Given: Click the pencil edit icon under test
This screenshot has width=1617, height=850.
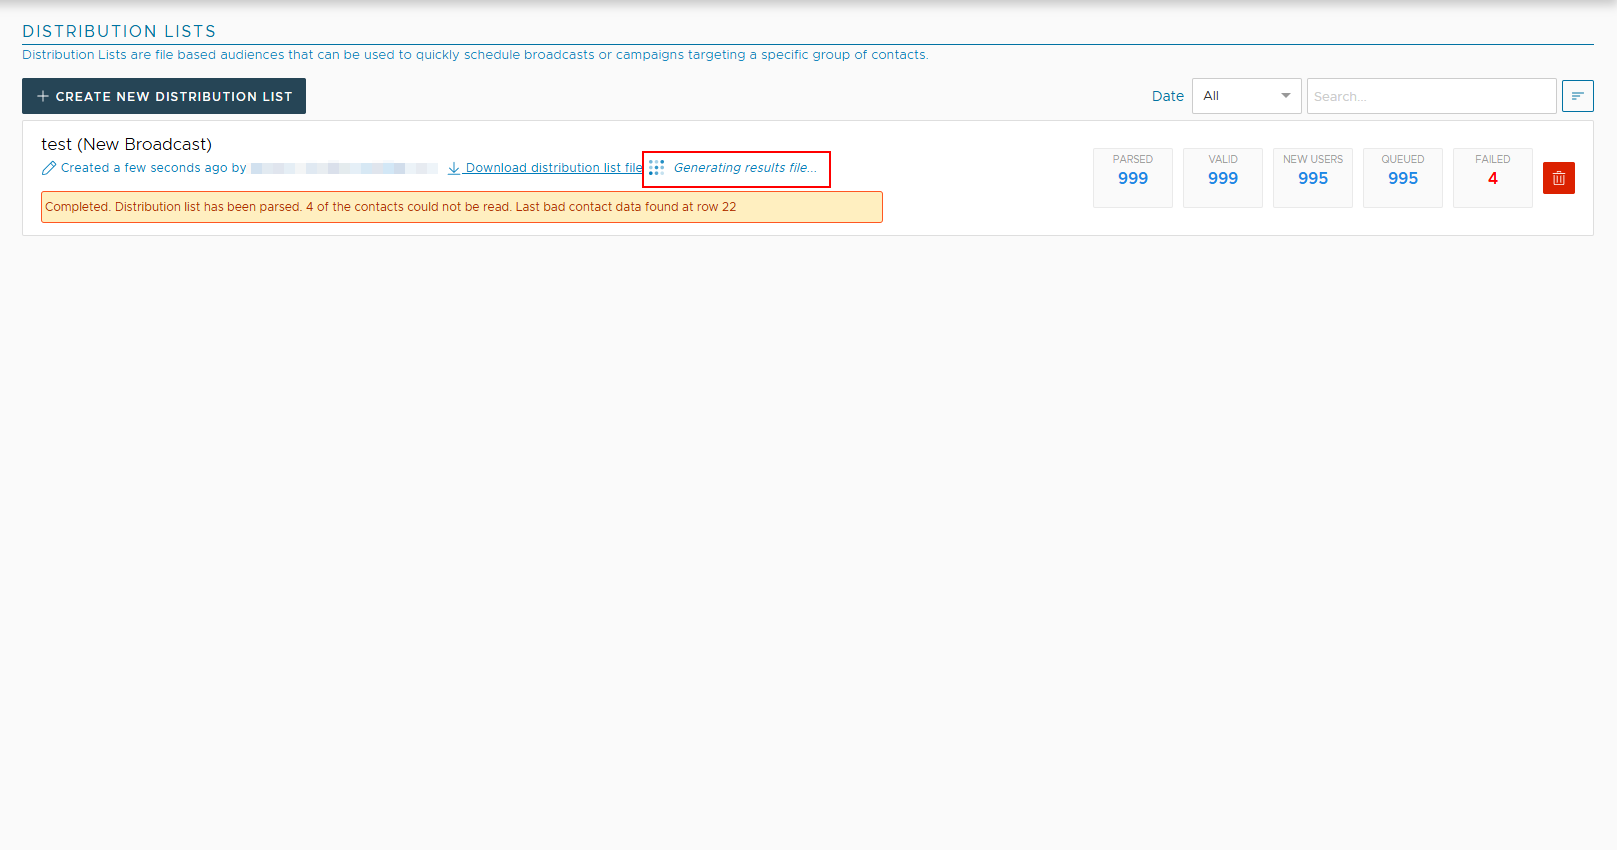Looking at the screenshot, I should coord(49,168).
